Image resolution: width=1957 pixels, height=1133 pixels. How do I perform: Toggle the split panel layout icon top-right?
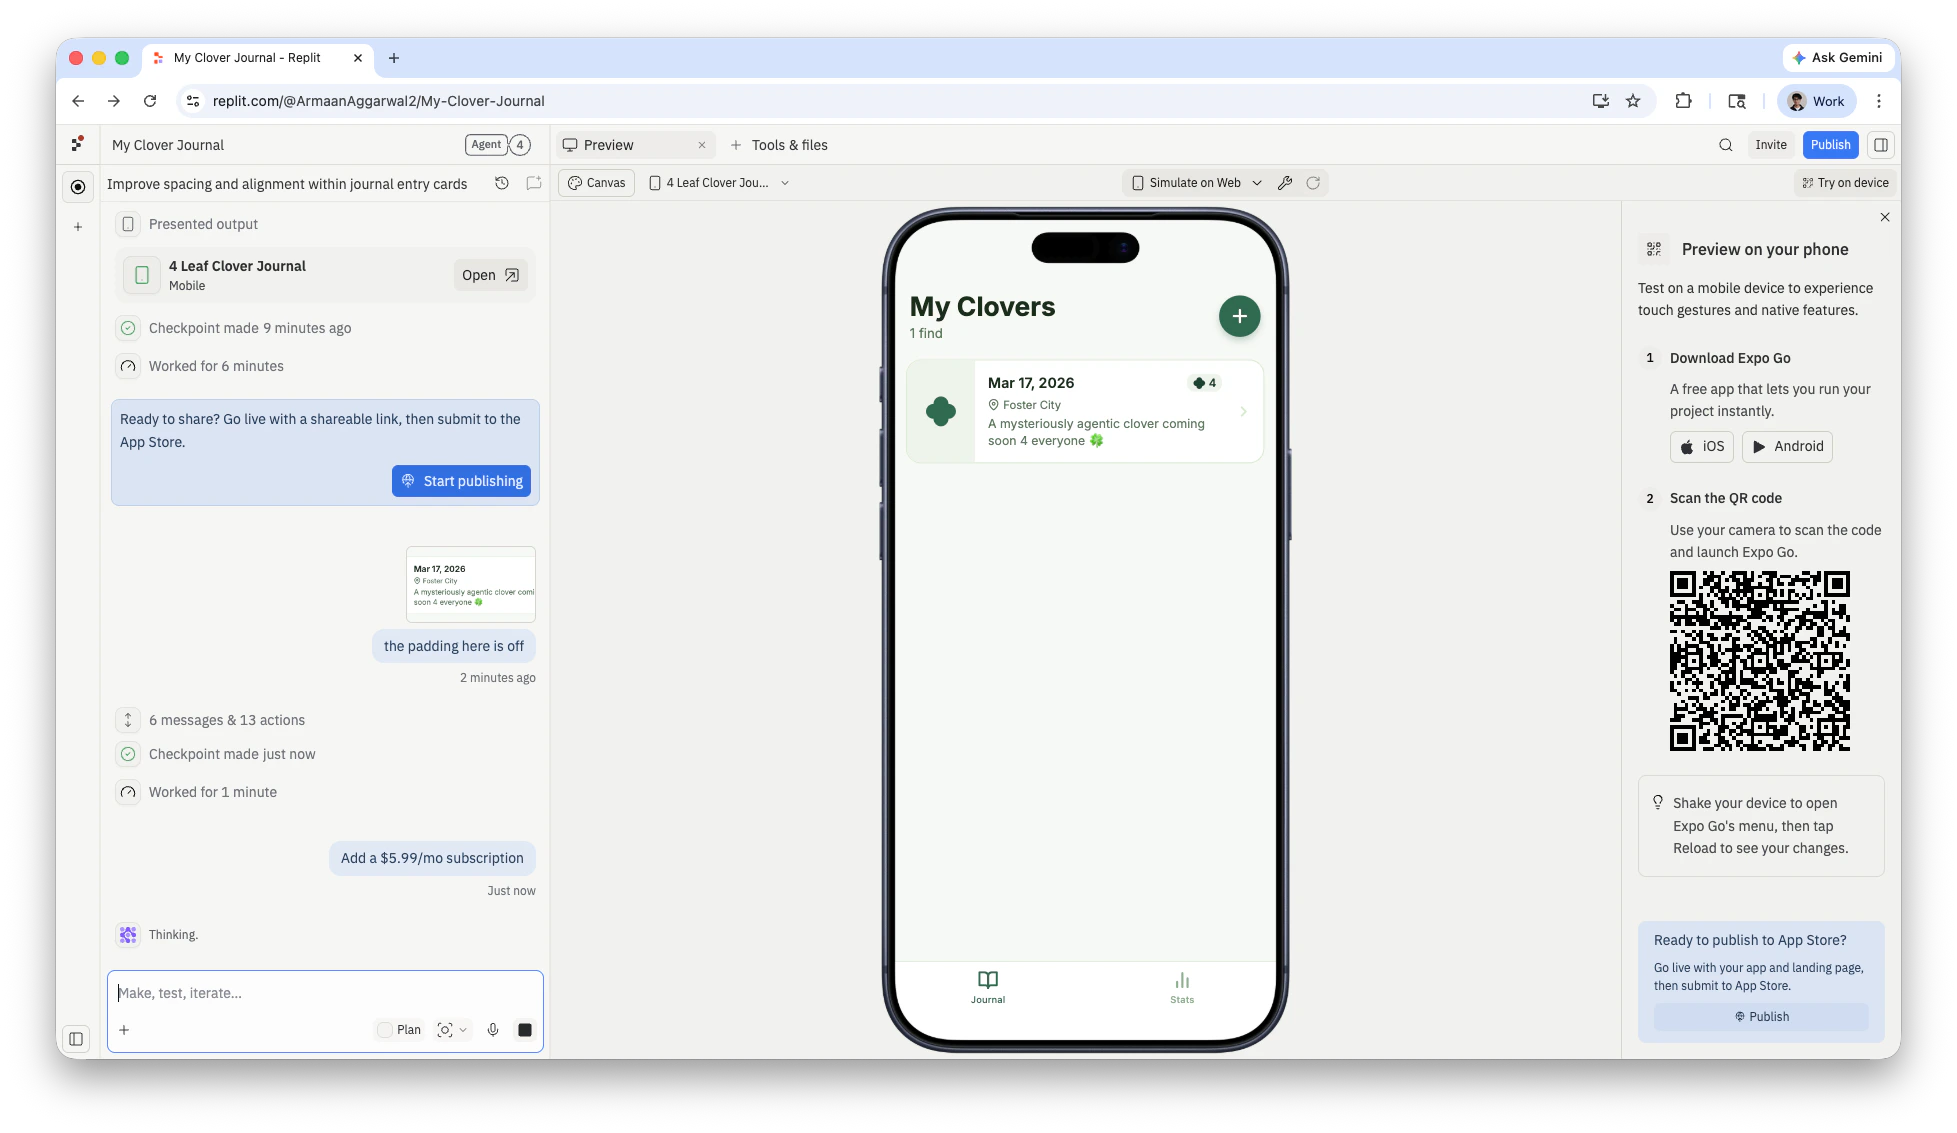point(1880,145)
